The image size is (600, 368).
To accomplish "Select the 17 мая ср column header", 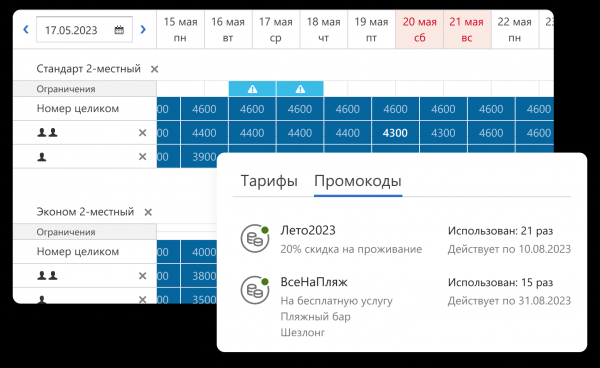I will [276, 29].
